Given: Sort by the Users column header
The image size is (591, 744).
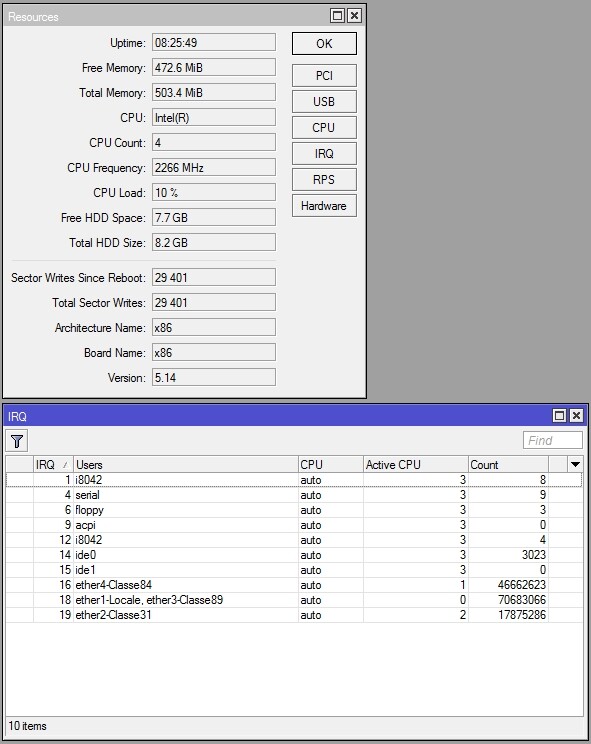Looking at the screenshot, I should [185, 465].
